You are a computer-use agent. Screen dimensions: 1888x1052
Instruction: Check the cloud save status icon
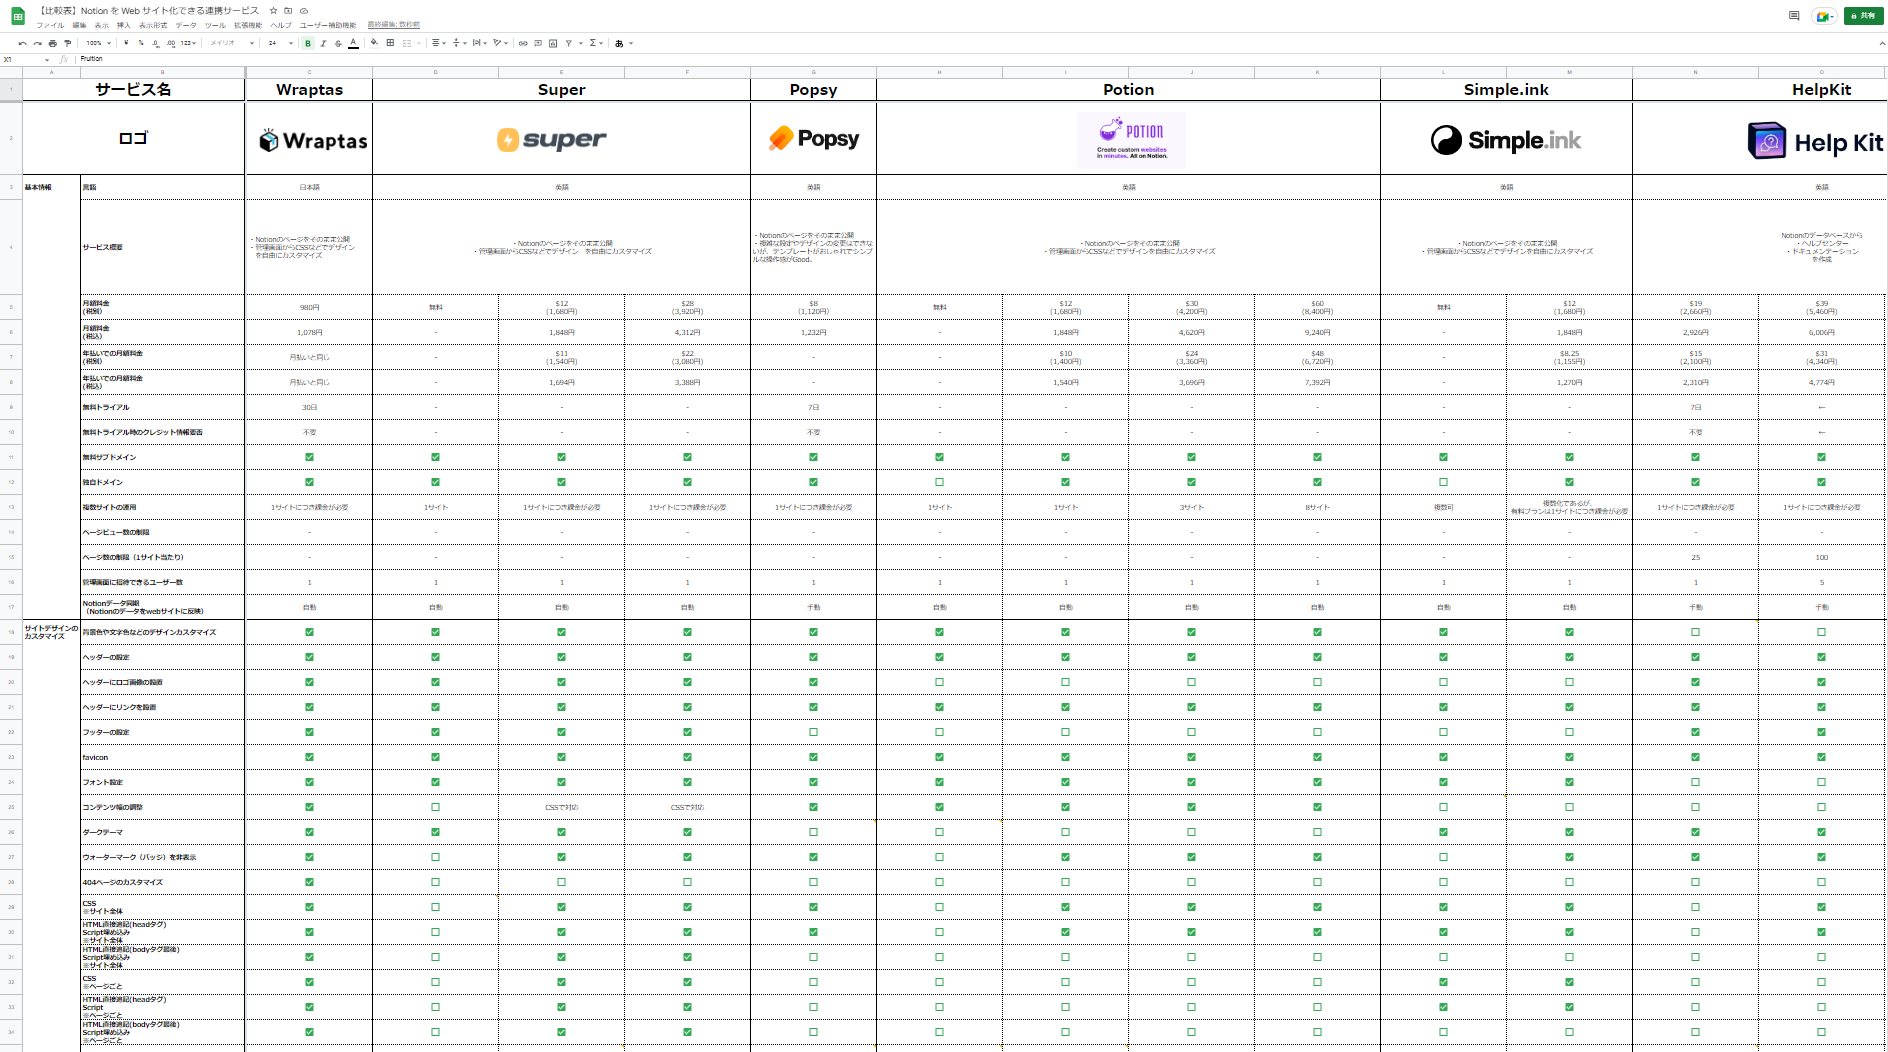304,11
